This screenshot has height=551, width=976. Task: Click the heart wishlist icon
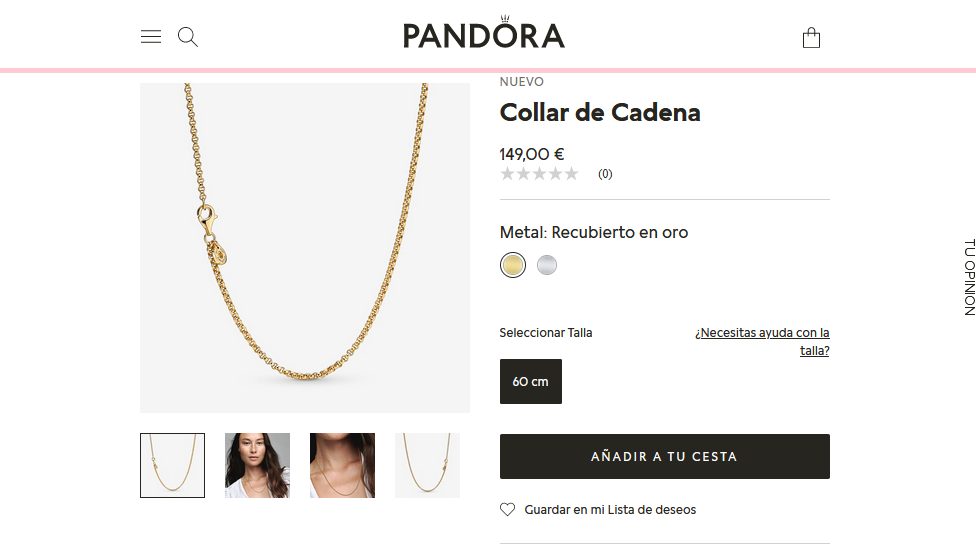(507, 509)
